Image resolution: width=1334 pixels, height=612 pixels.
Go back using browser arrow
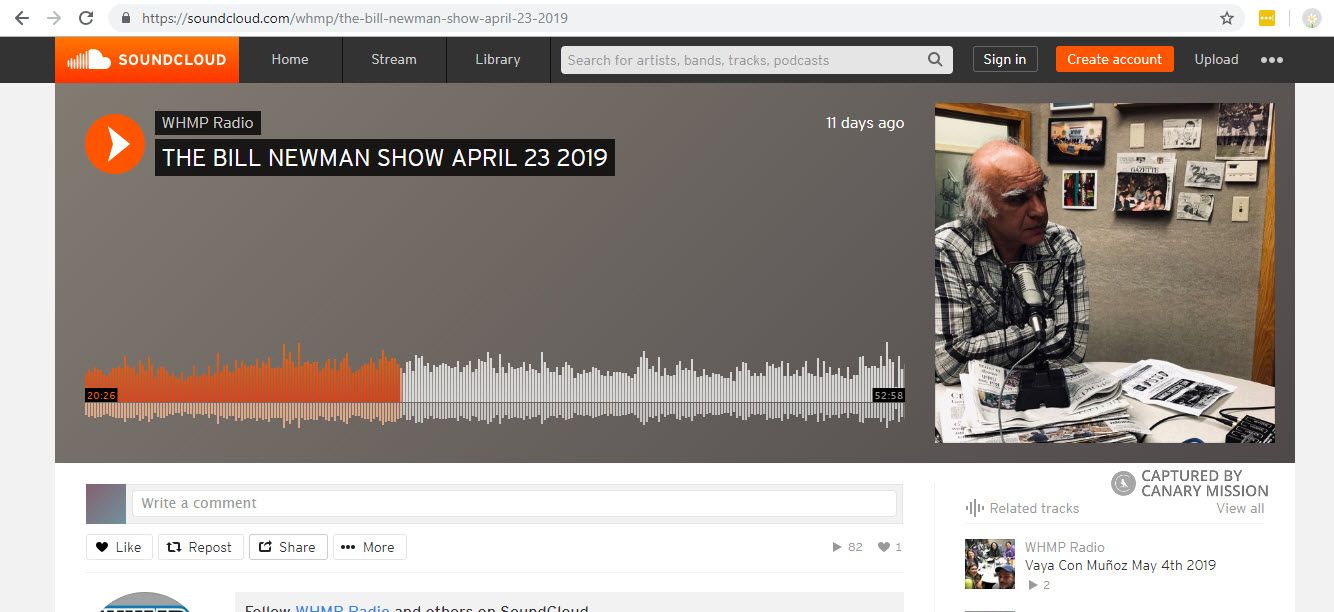pos(21,18)
